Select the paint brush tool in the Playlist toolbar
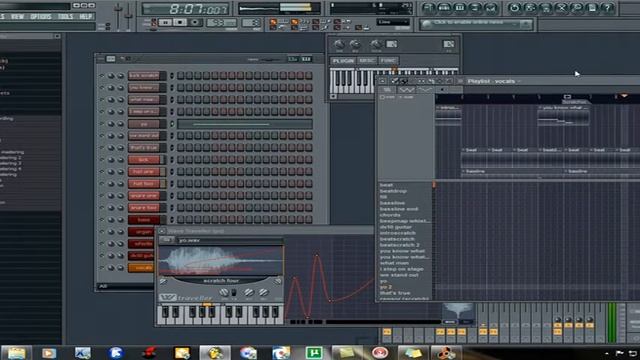 404,81
